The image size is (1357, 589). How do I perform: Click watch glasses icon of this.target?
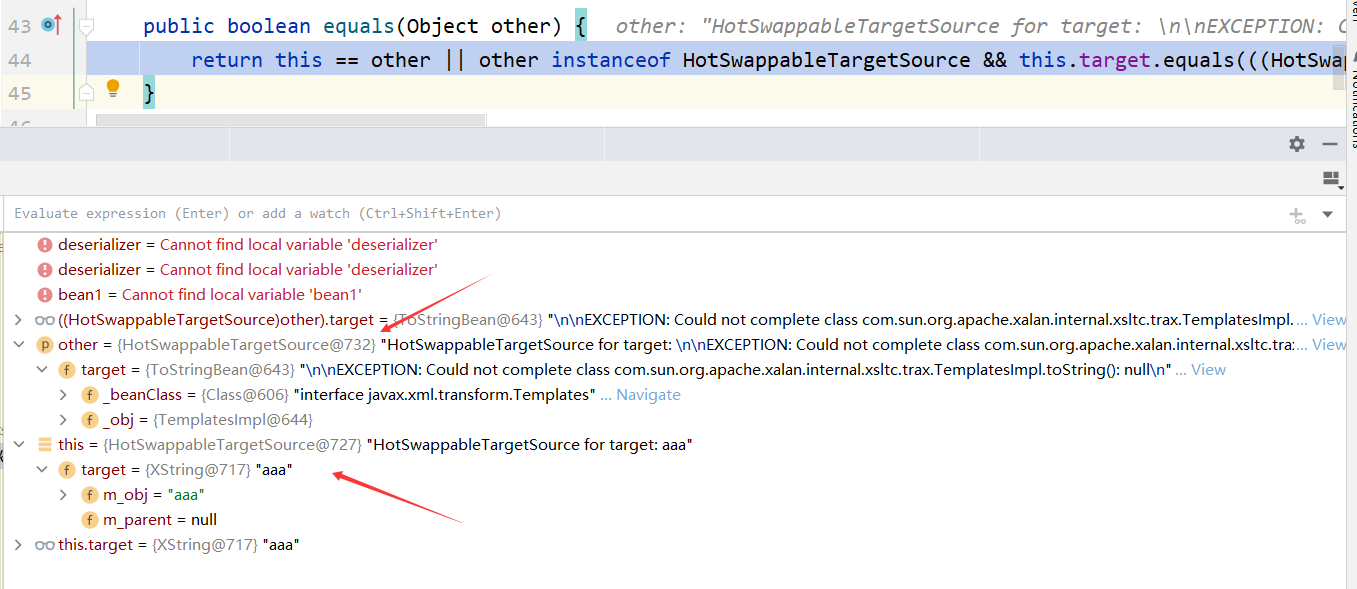click(44, 545)
